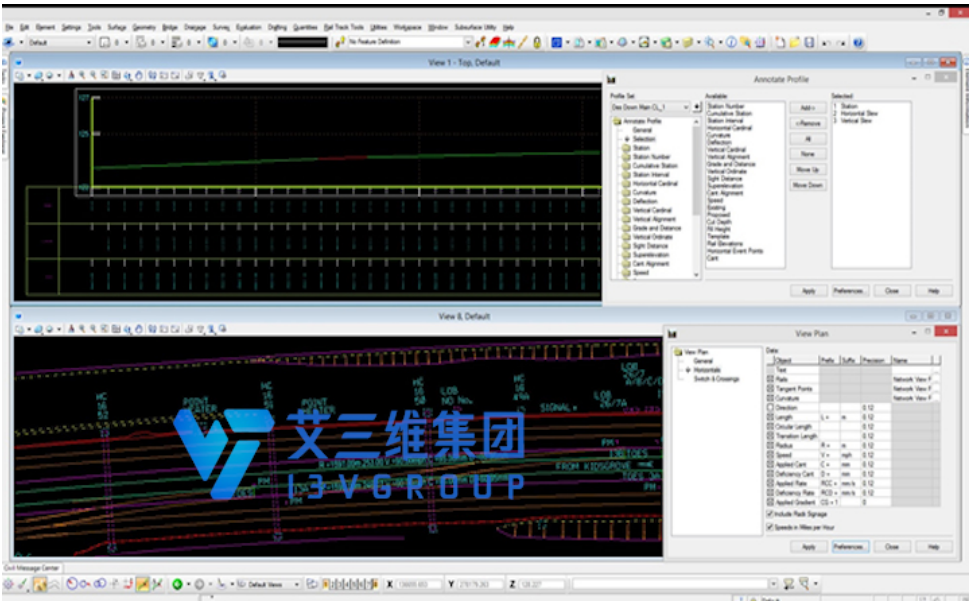Click the Pan hand icon in View 1 toolbar

(x=138, y=76)
